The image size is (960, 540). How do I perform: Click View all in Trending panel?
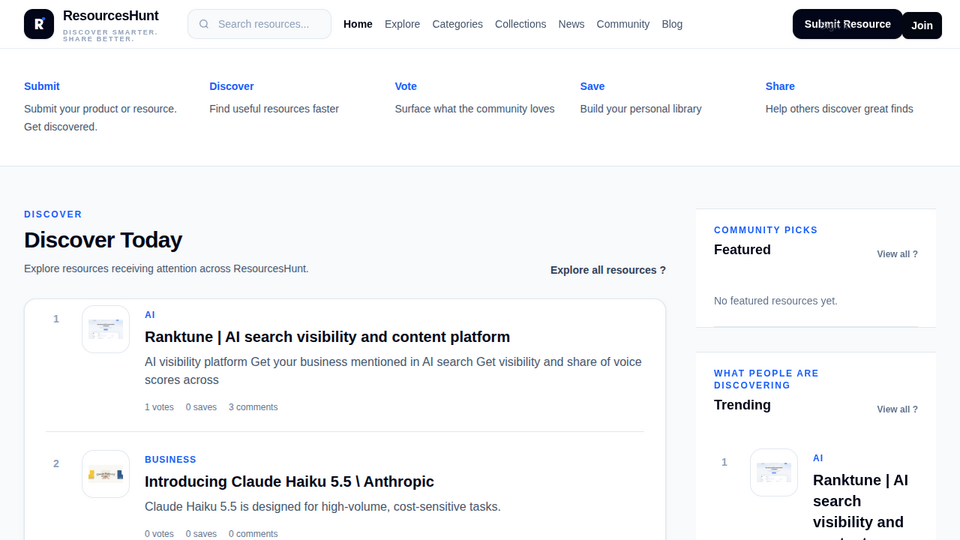897,410
